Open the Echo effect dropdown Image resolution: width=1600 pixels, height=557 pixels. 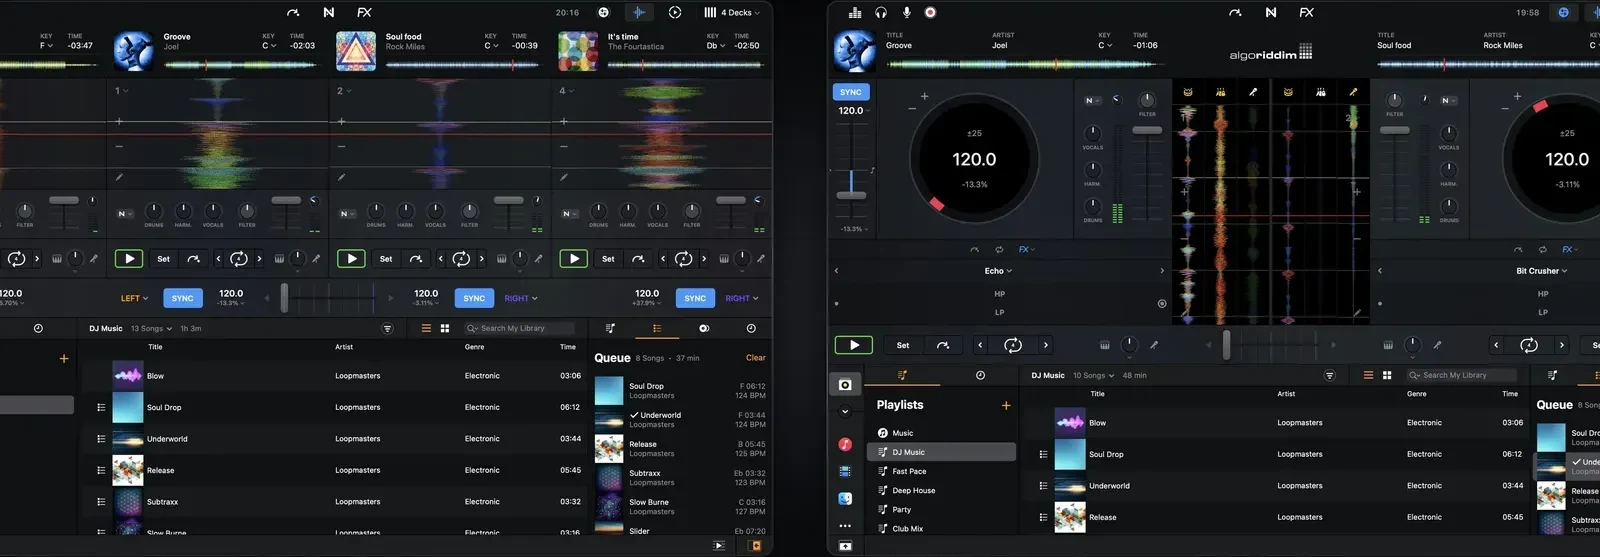pyautogui.click(x=998, y=271)
